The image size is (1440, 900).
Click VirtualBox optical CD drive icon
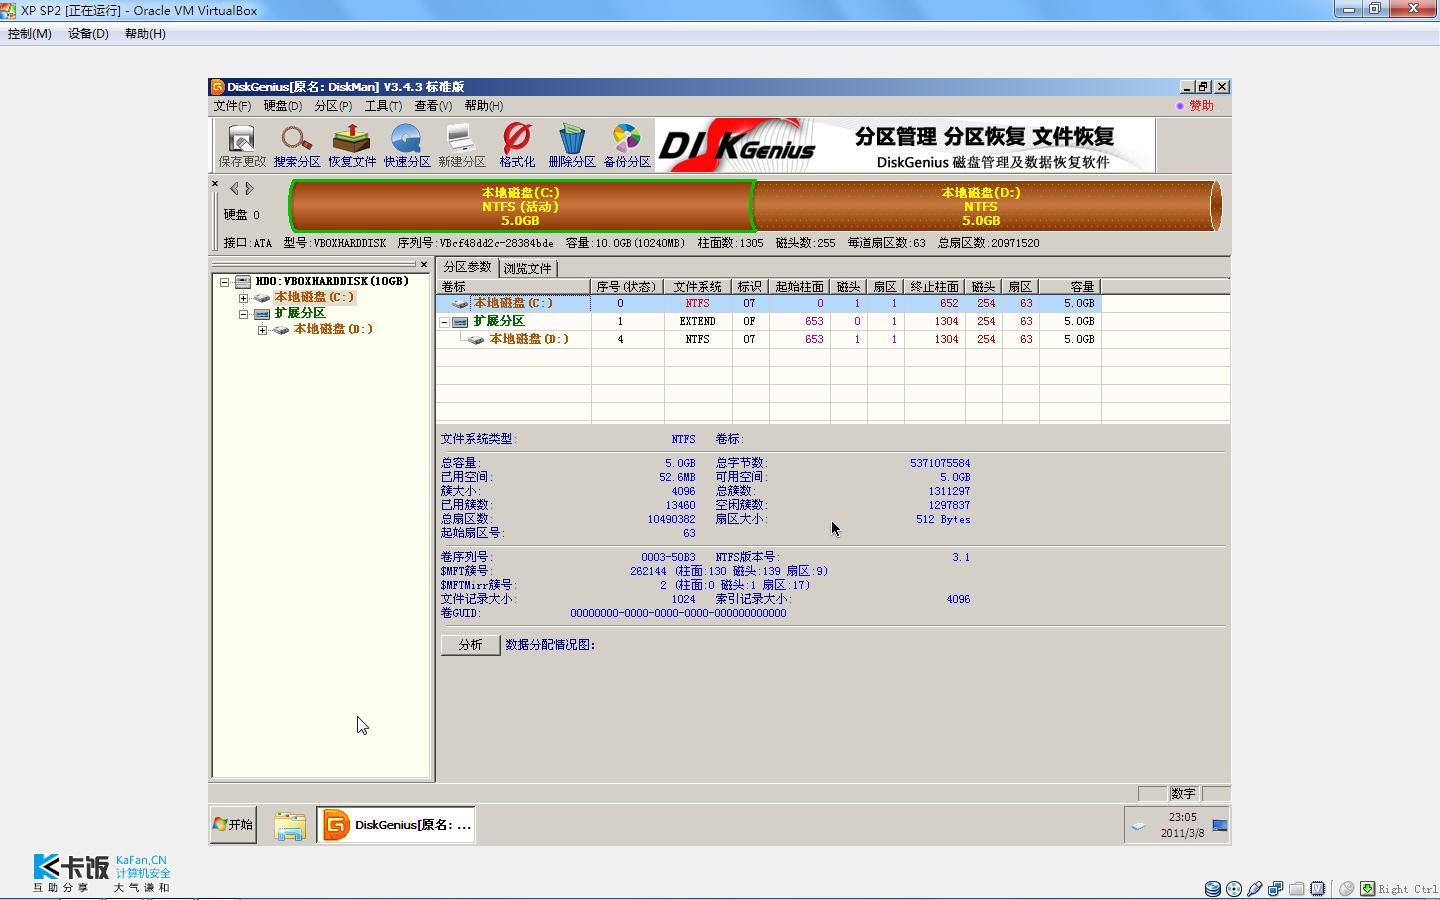point(1234,888)
